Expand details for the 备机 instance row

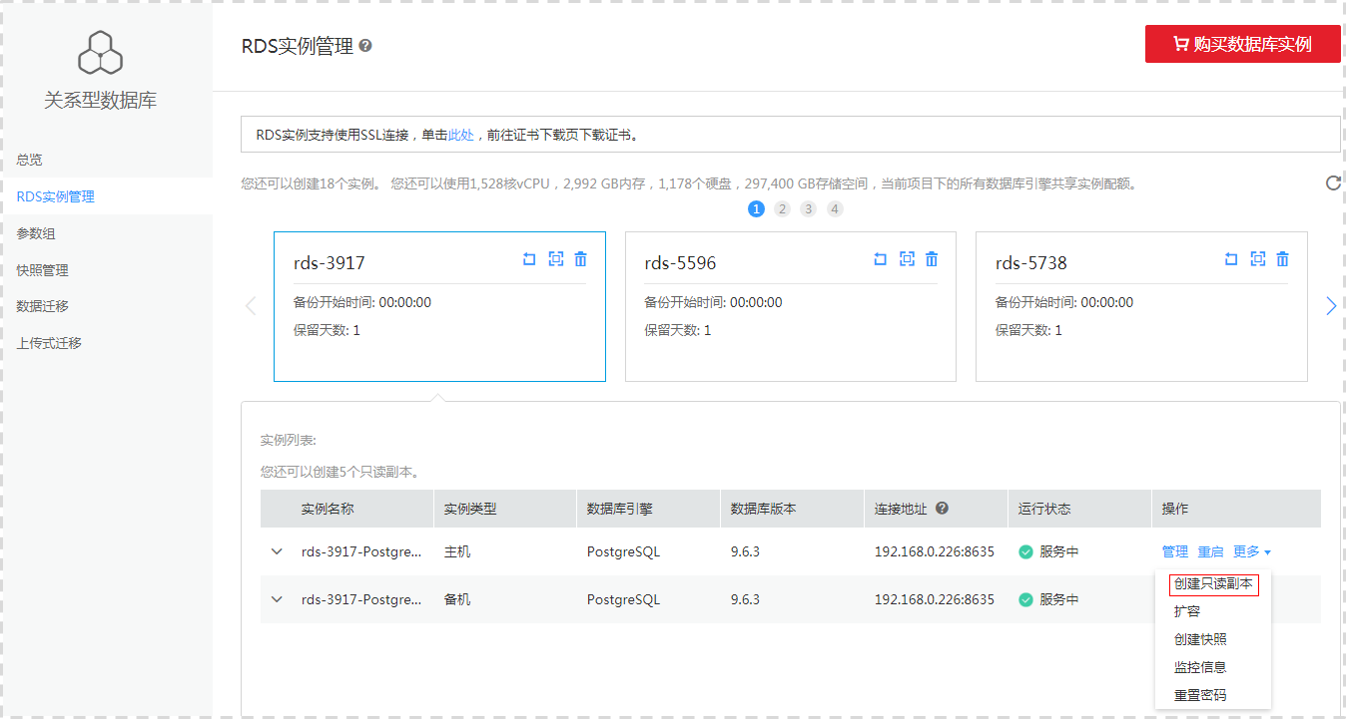(277, 599)
